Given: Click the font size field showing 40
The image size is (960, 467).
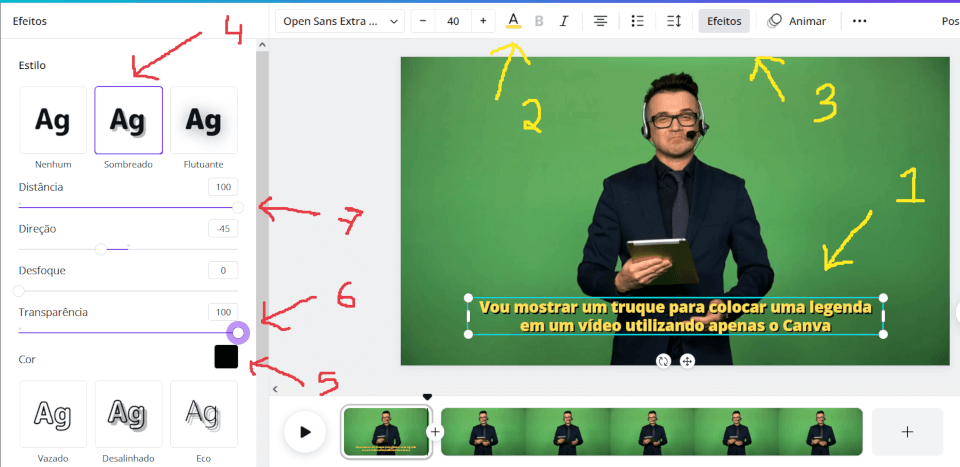Looking at the screenshot, I should (x=453, y=21).
